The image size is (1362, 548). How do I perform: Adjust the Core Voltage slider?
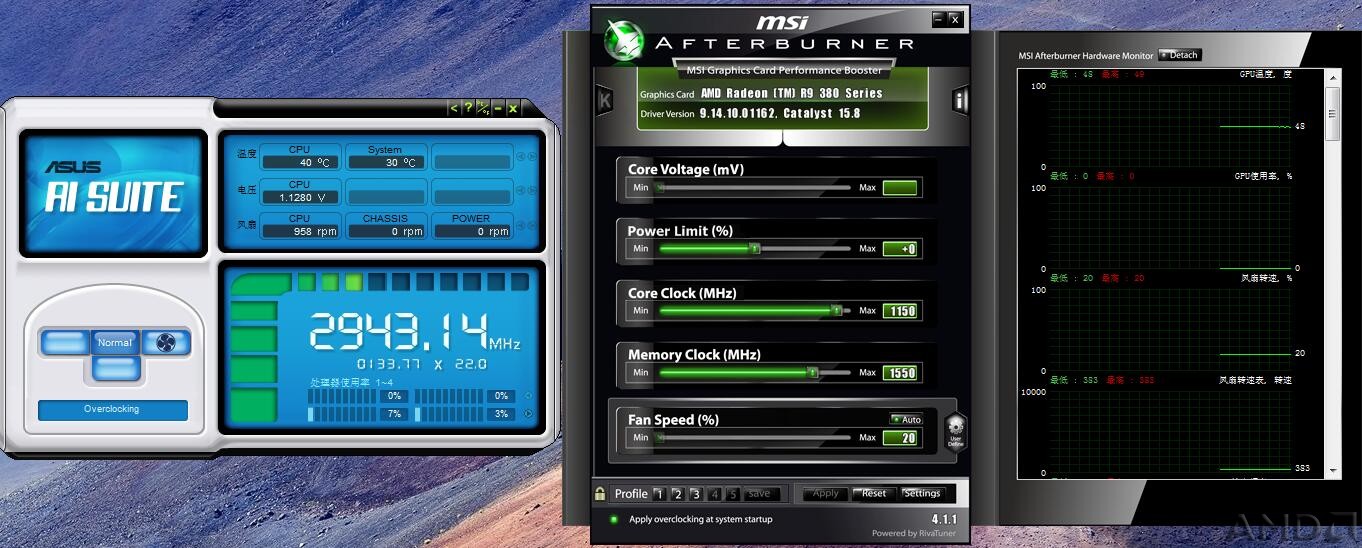[755, 187]
